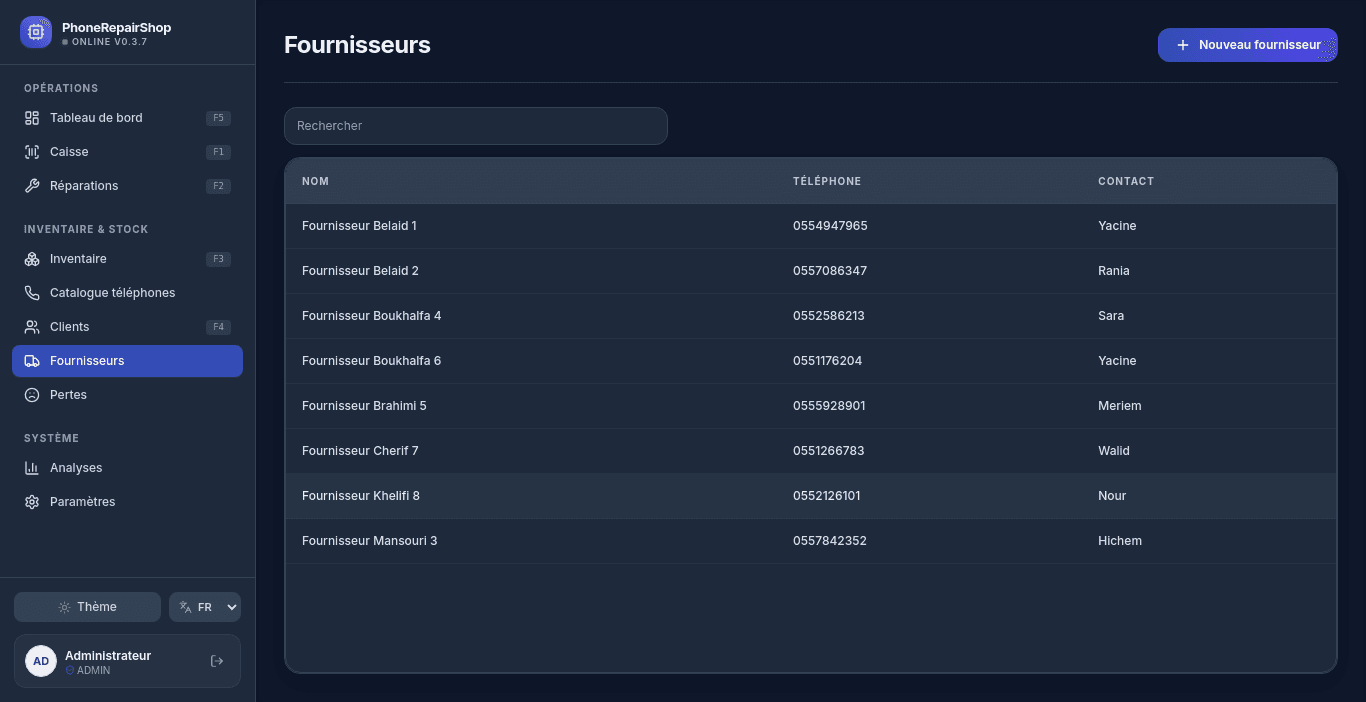Select Clients in the sidebar
Screen dimensions: 1366x702
tap(127, 327)
